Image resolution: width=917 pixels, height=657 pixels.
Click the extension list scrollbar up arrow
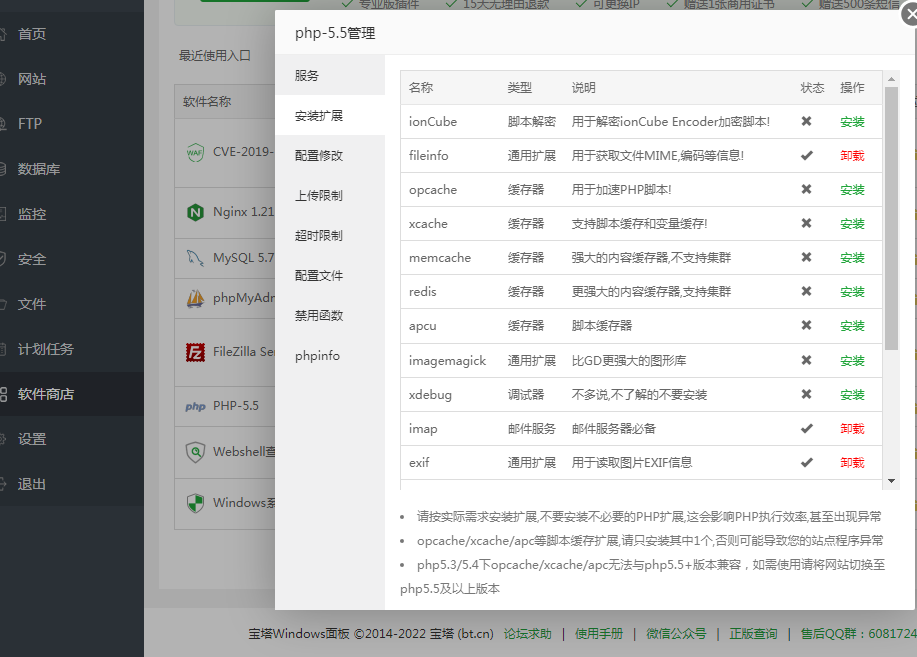coord(891,78)
